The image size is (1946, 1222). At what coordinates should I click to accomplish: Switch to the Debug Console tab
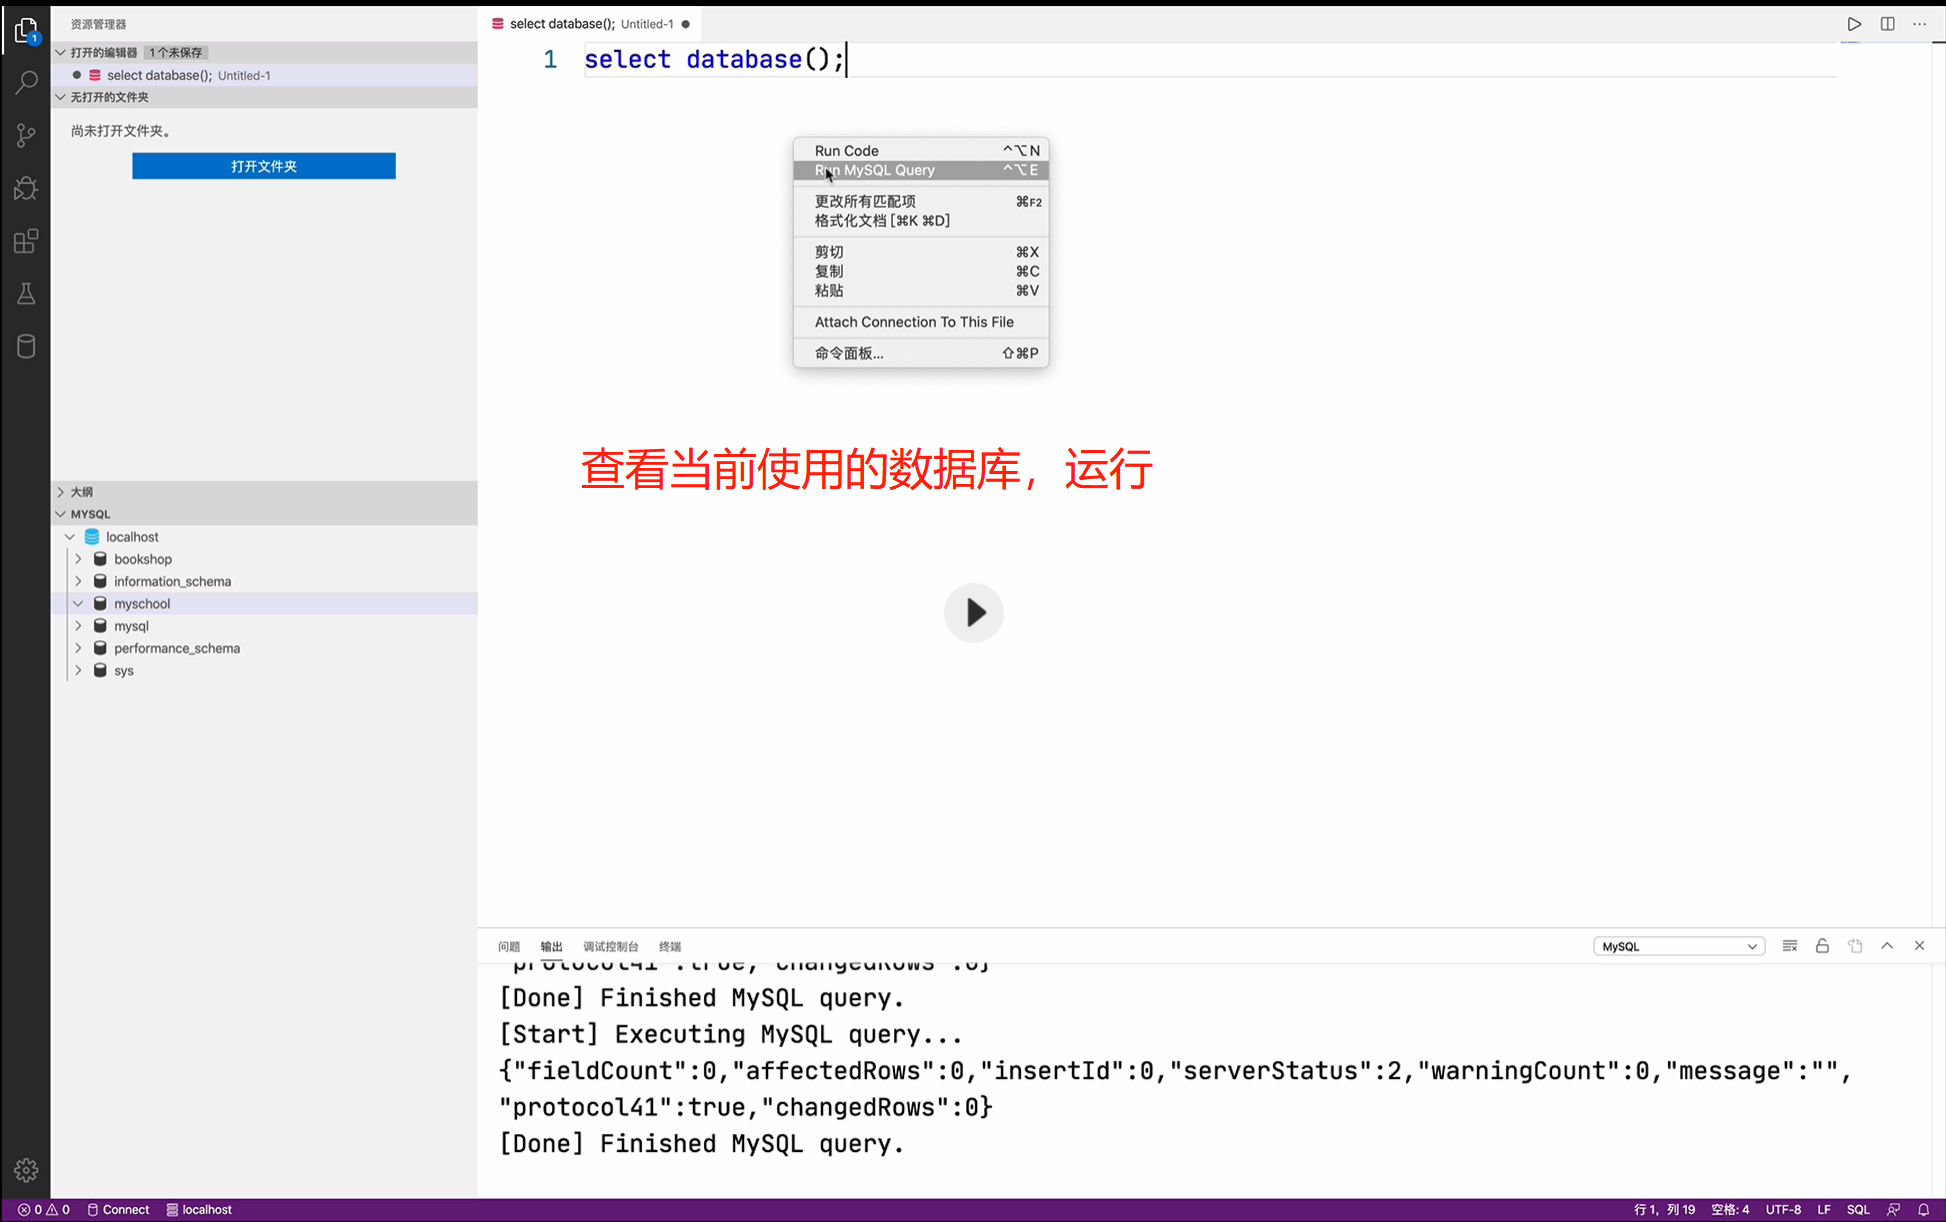pos(611,946)
